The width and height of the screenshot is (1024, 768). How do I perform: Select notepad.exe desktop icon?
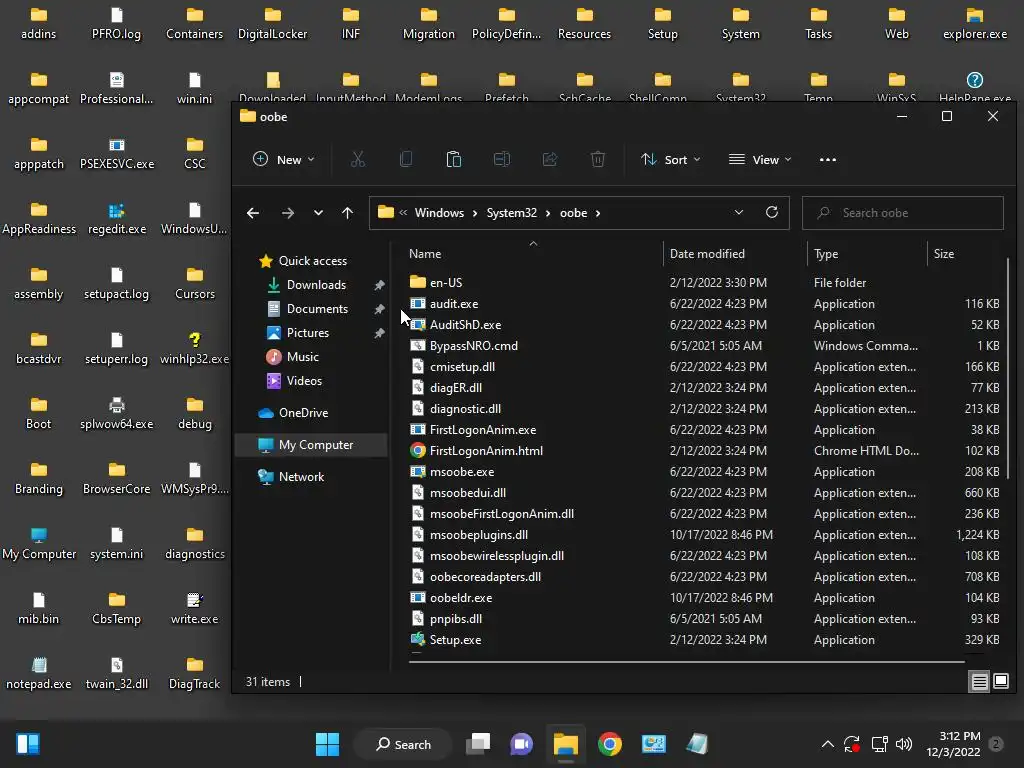39,674
